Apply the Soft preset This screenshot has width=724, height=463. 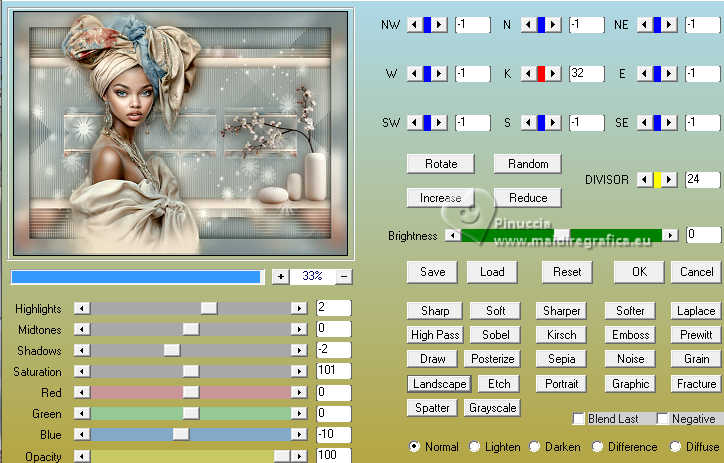pyautogui.click(x=495, y=311)
